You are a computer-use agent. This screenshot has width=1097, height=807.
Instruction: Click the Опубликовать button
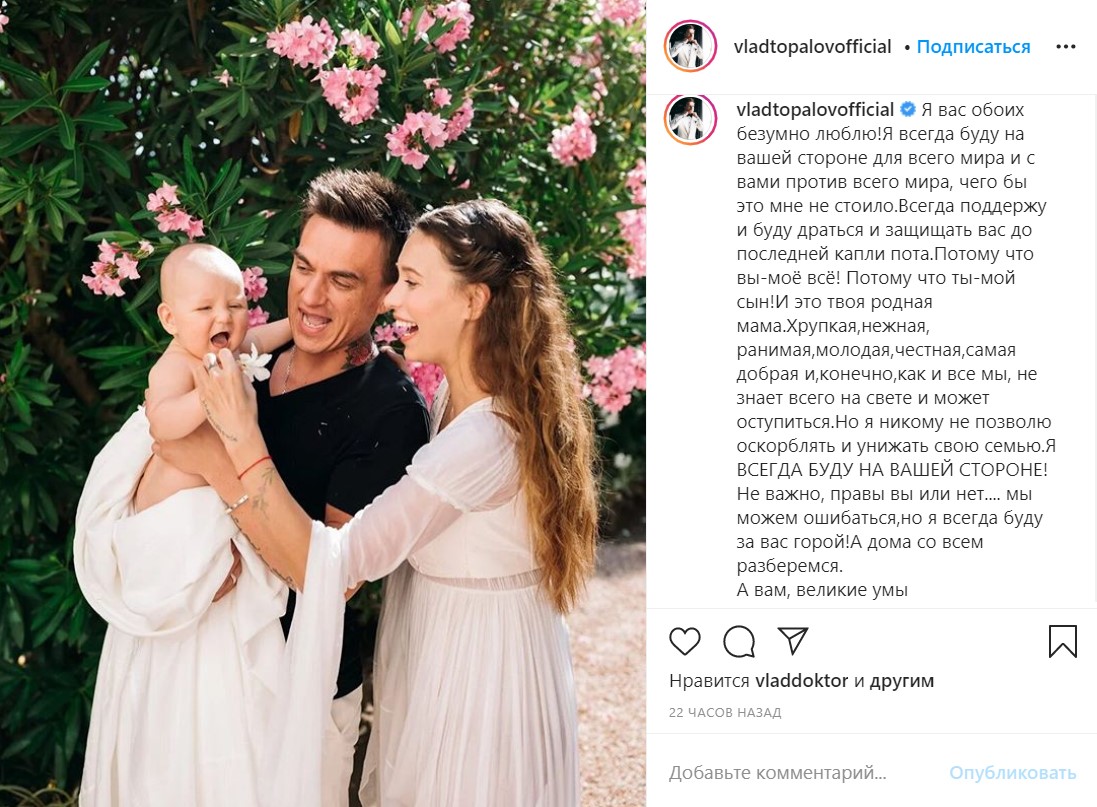(1012, 773)
